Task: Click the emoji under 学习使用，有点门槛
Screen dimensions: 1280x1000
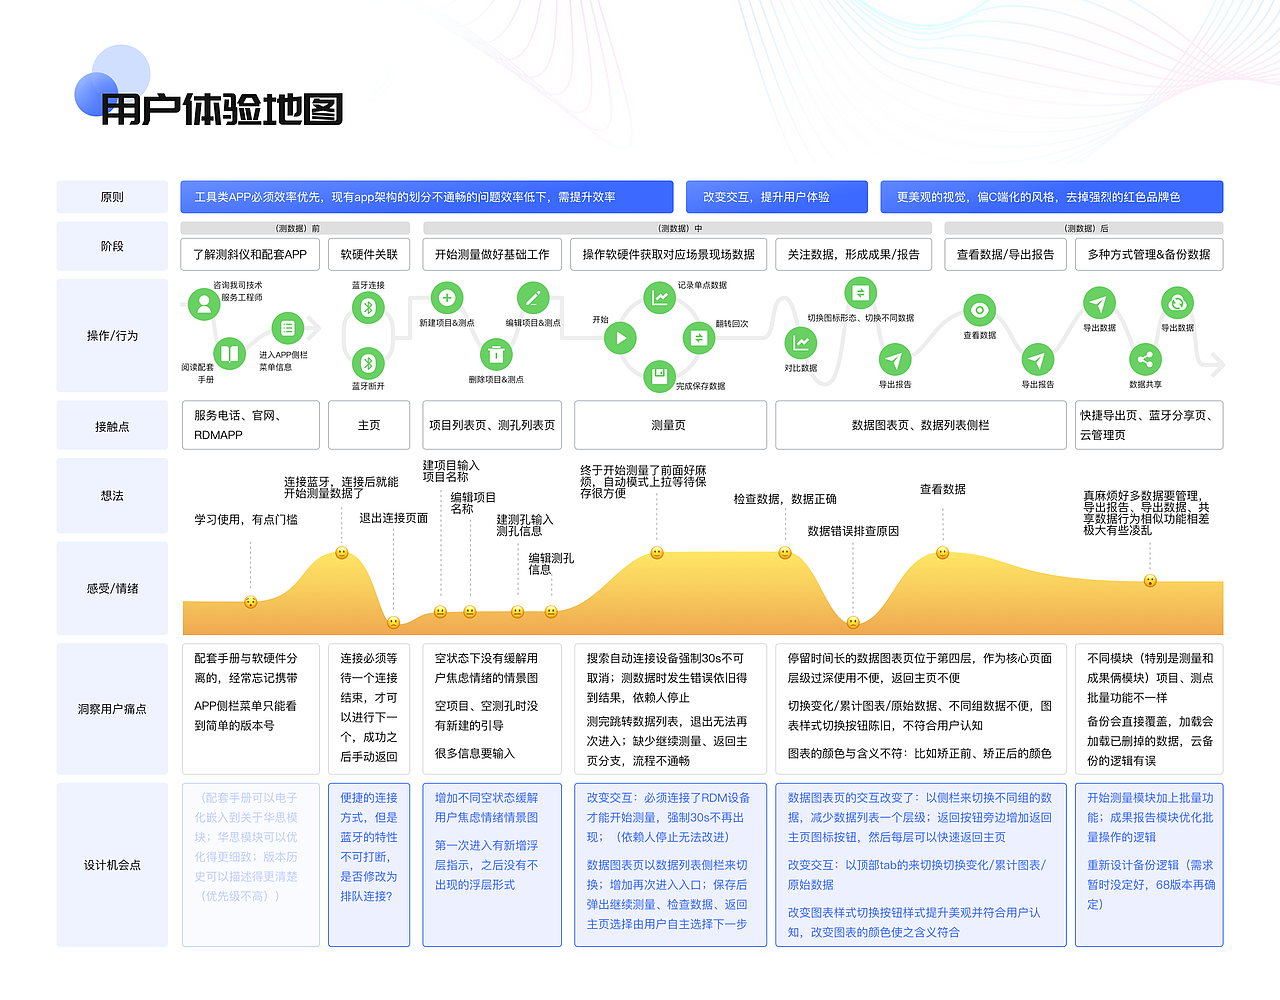Action: 251,602
